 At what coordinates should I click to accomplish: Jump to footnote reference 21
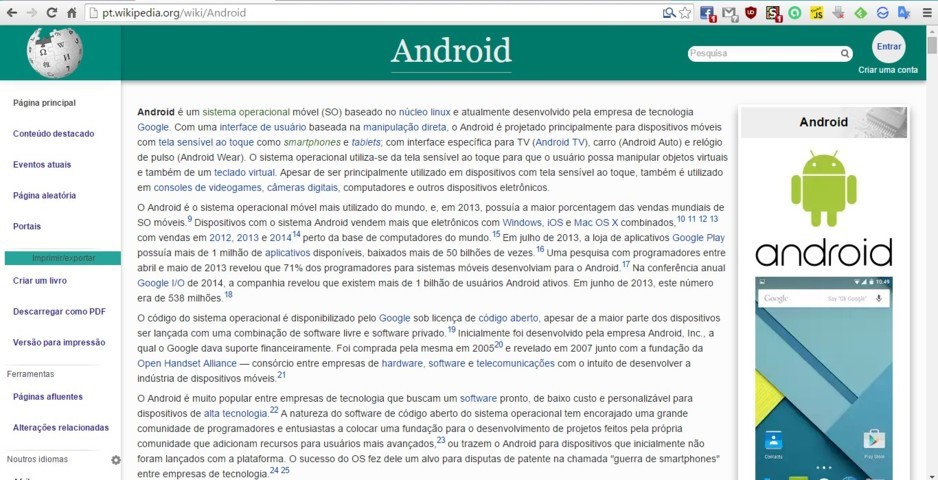pos(282,375)
